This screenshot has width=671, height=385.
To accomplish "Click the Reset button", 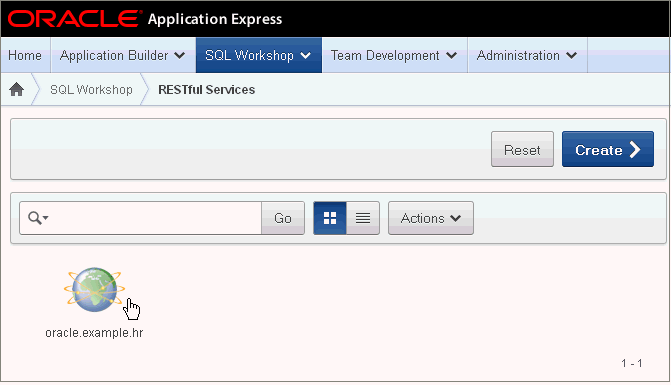I will tap(523, 149).
